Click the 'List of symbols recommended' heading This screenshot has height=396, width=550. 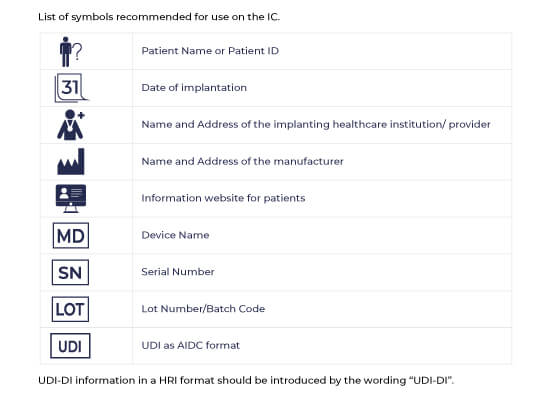pos(159,17)
